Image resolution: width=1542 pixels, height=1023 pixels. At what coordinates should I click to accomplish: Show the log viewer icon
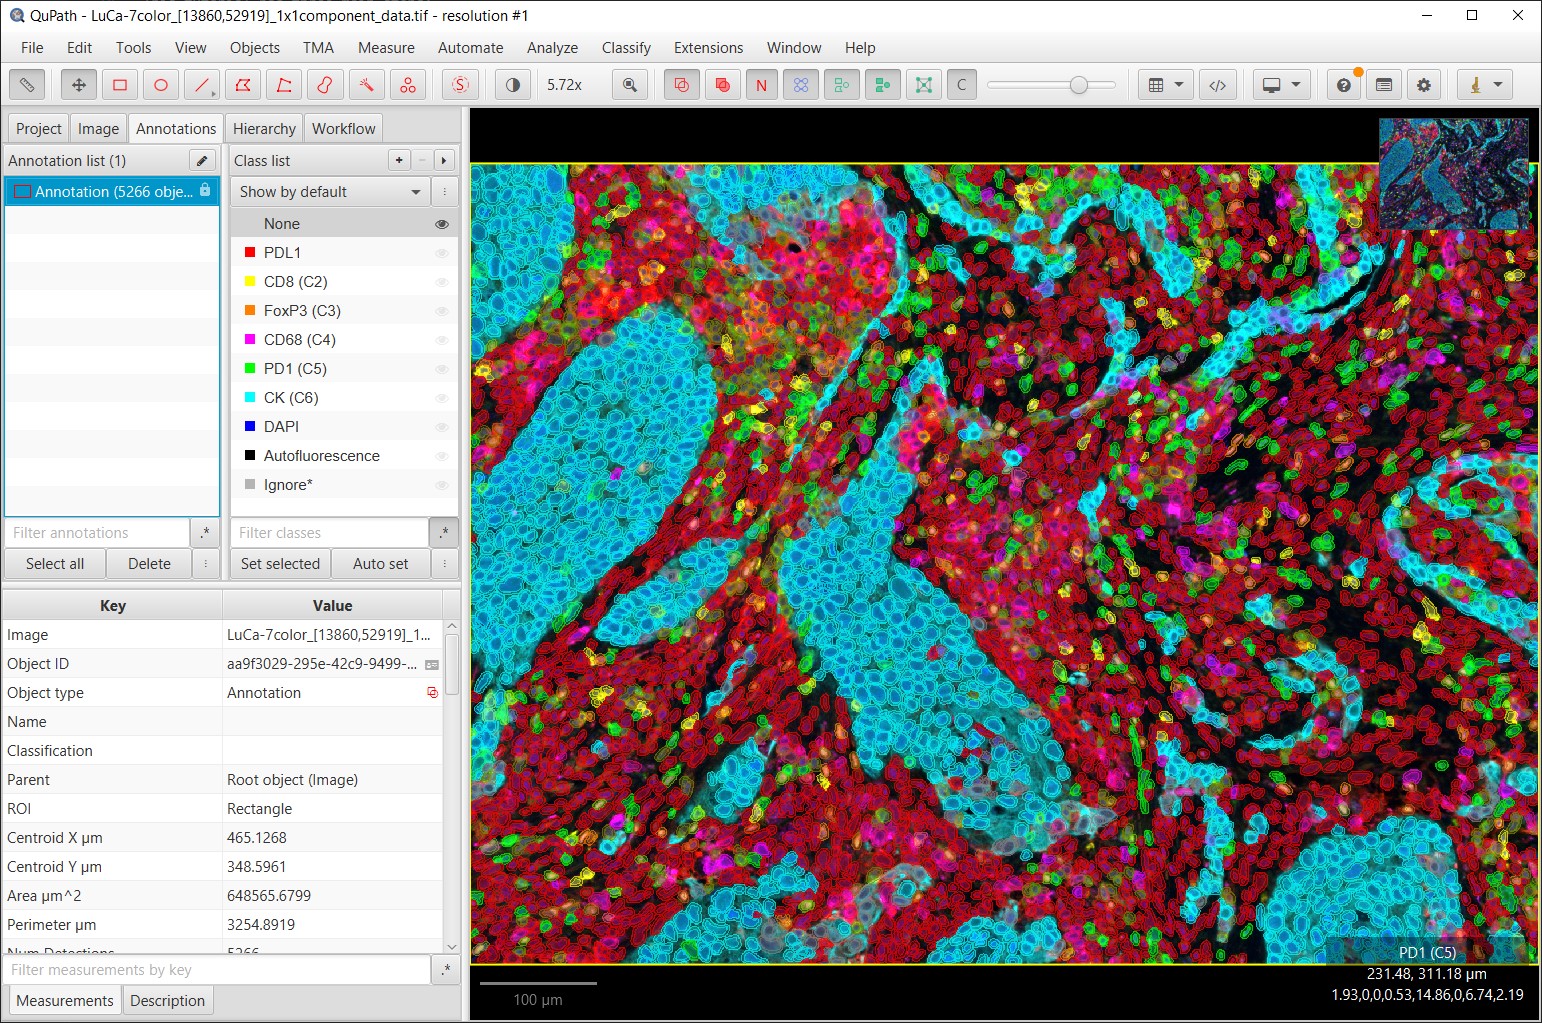(1384, 85)
